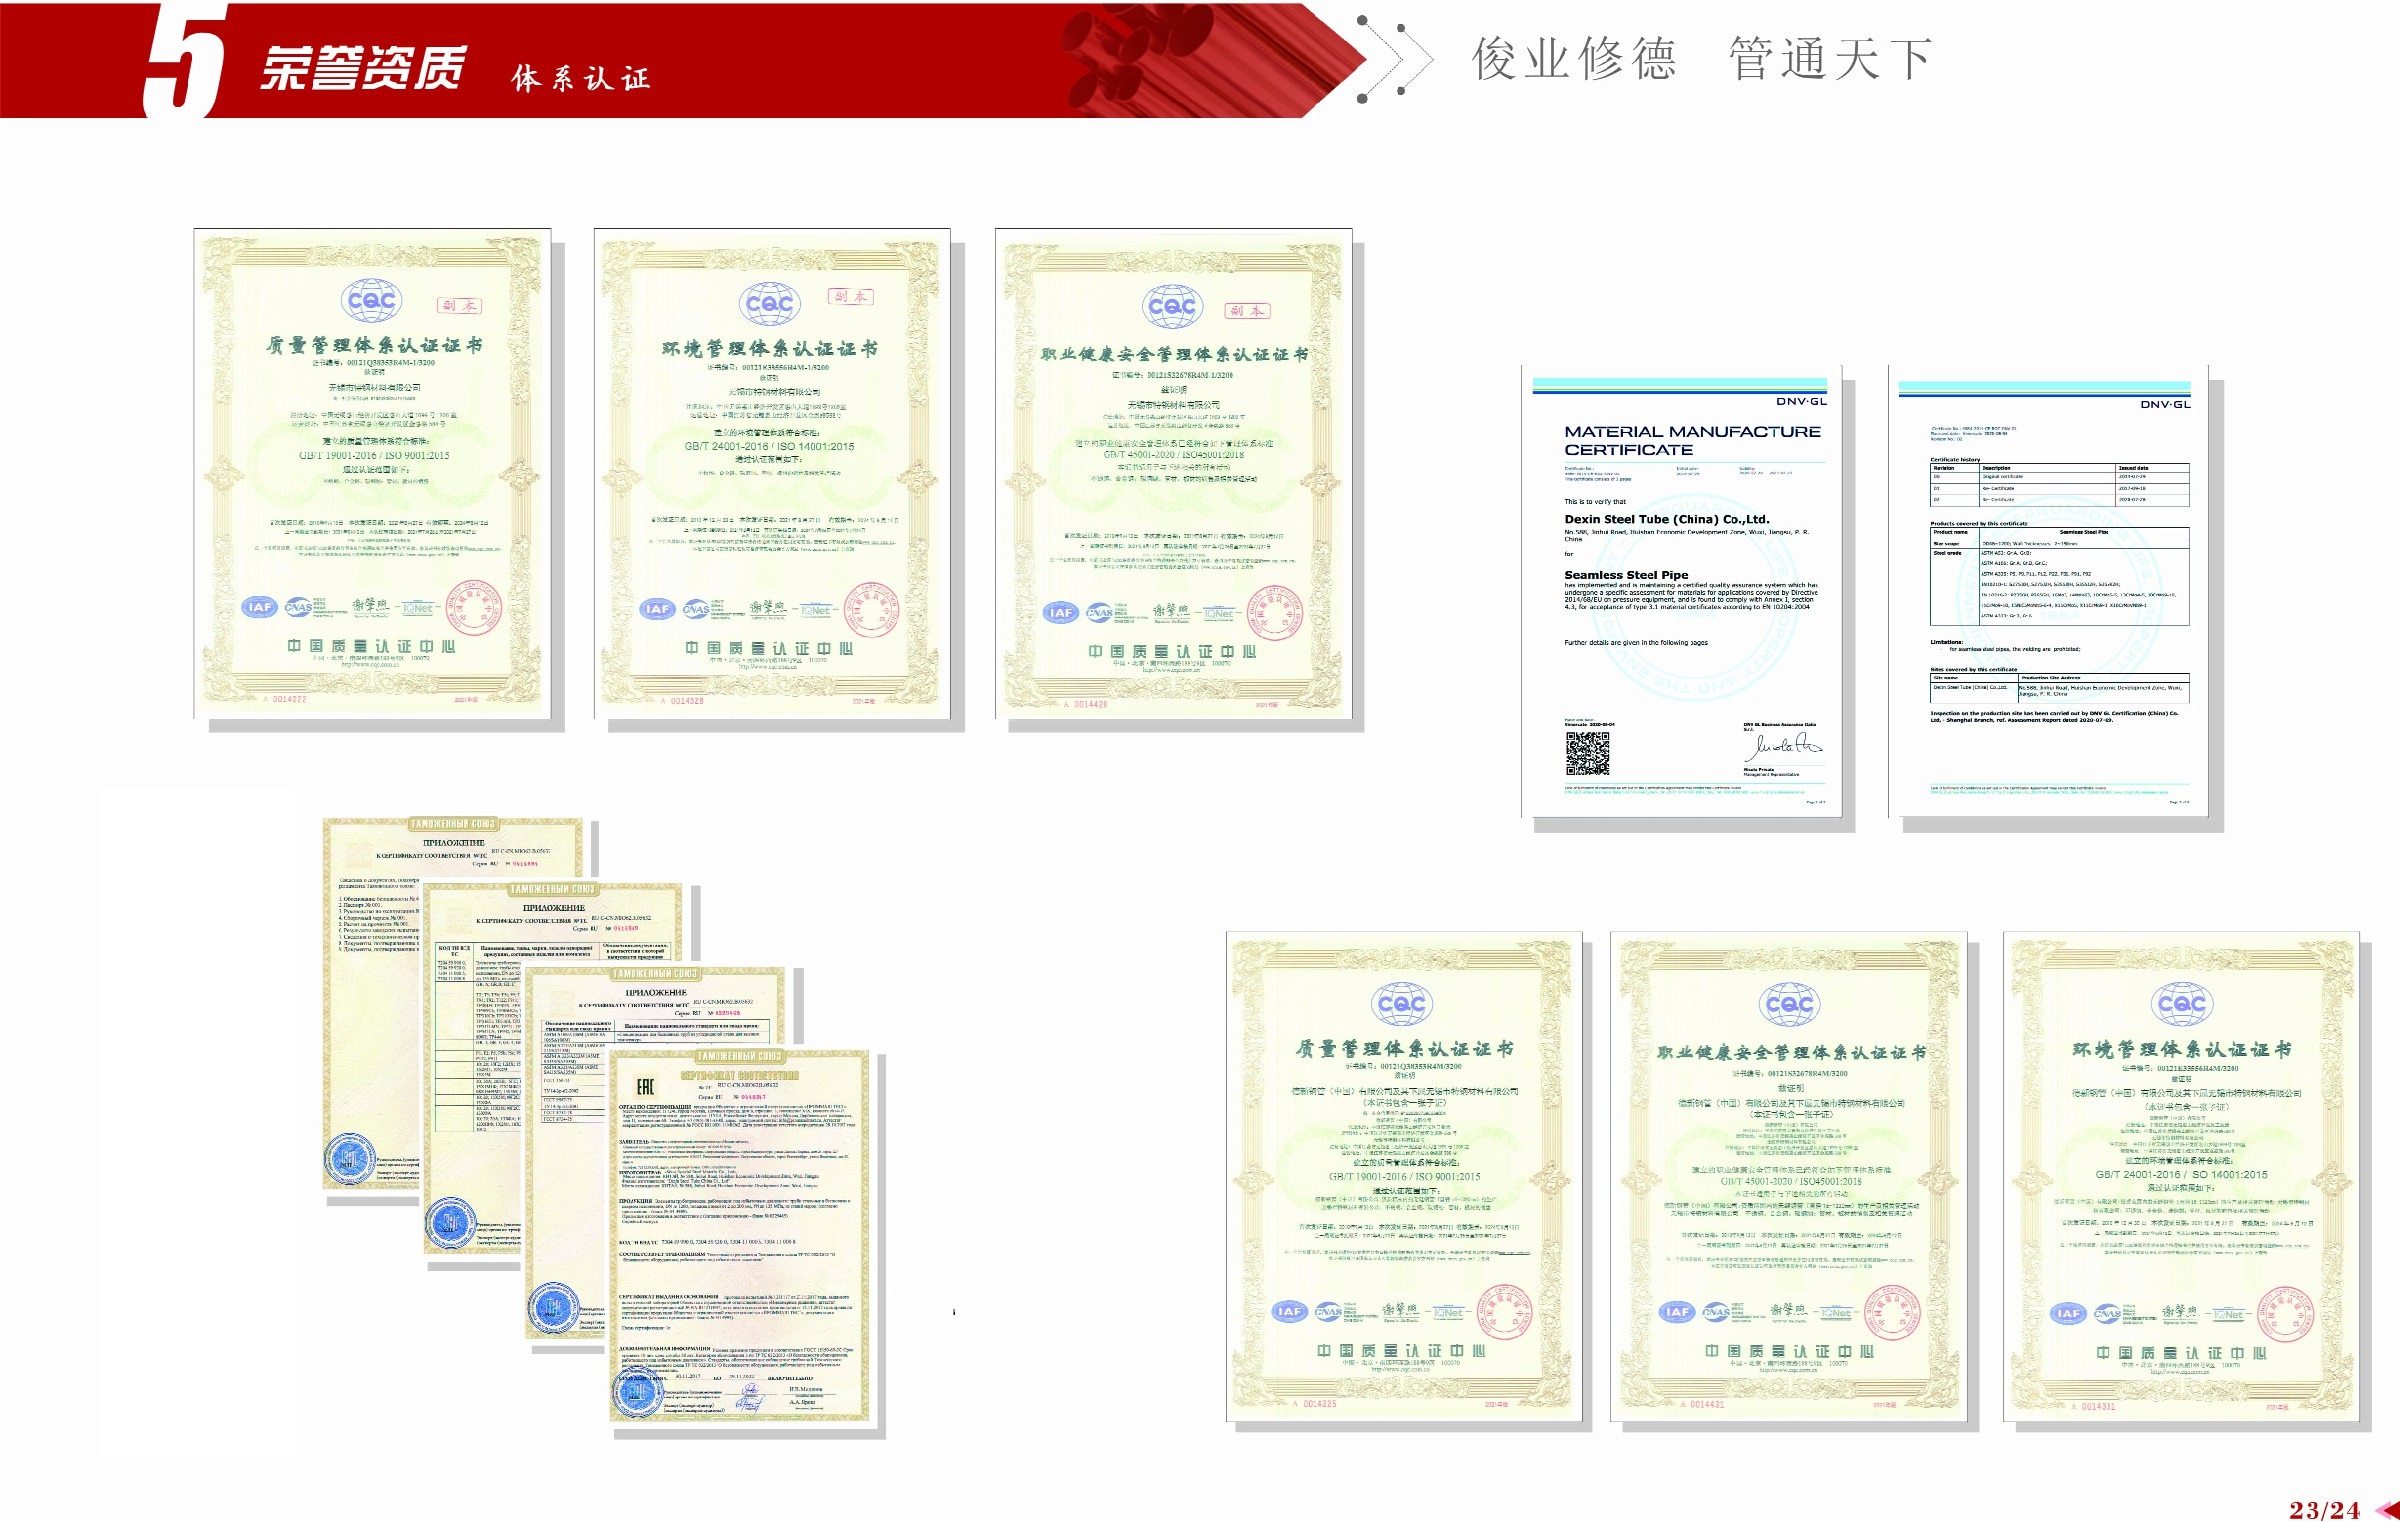Click the 23/24 page number
Screen dimensions: 2400x1521
point(2324,1509)
